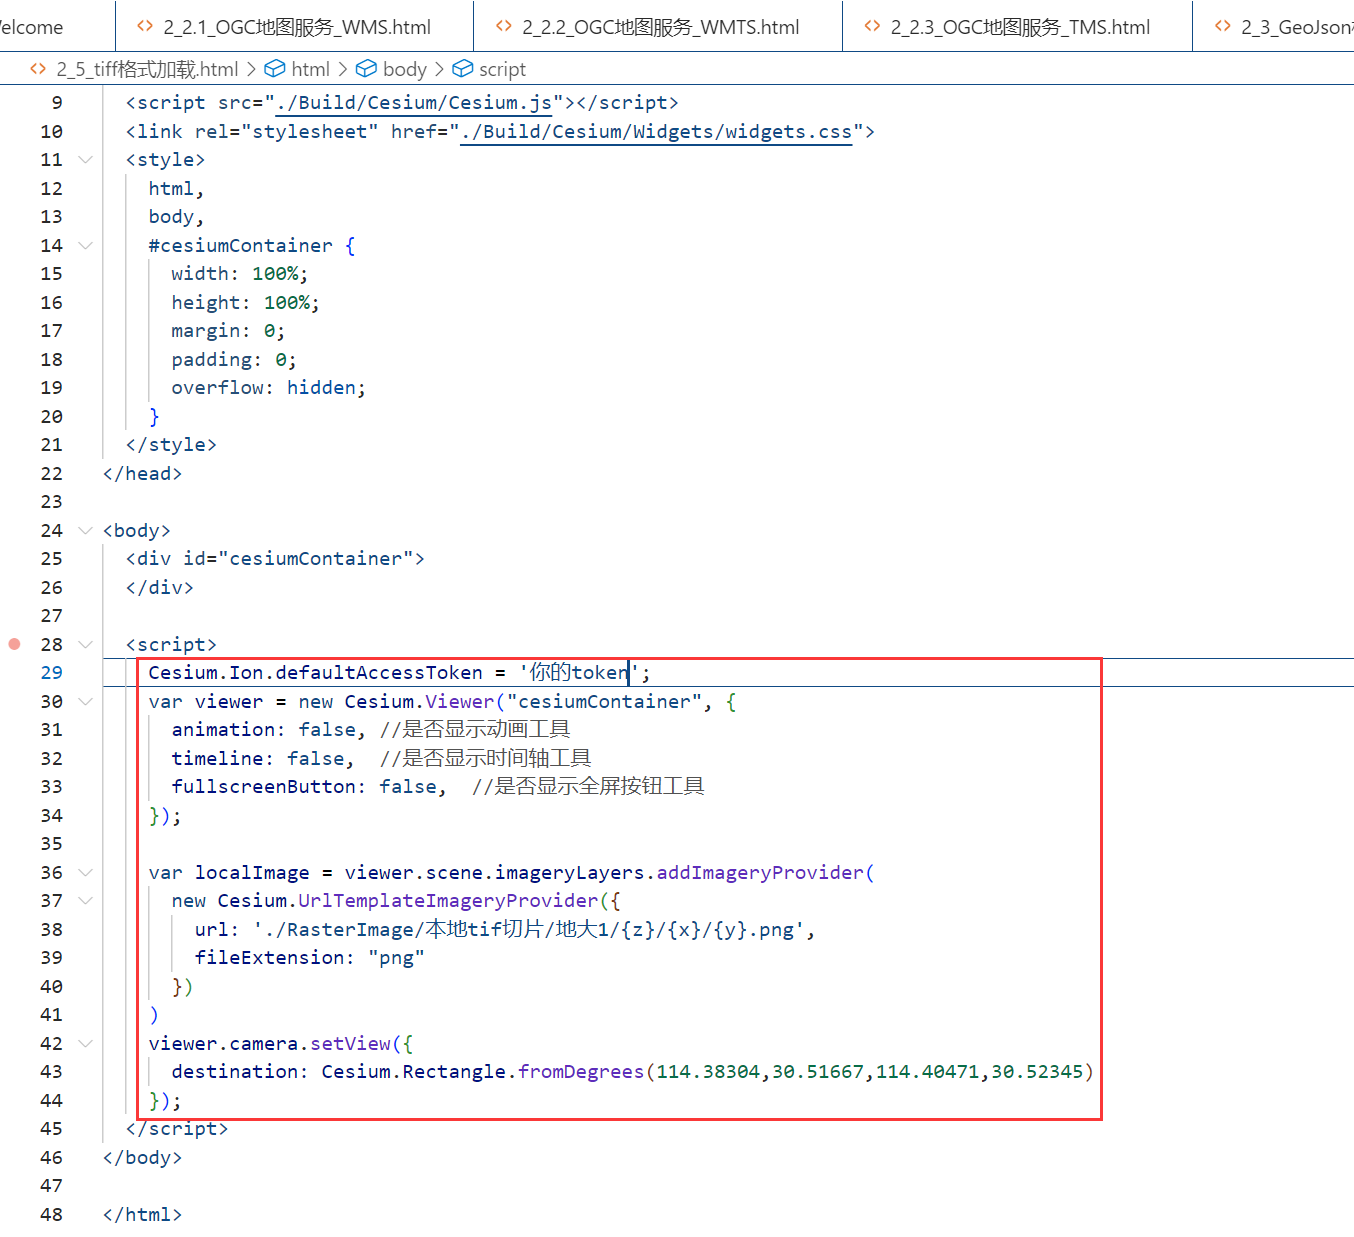Click '#cesiumContainer {' selector on line 14
Viewport: 1354px width, 1237px height.
251,246
